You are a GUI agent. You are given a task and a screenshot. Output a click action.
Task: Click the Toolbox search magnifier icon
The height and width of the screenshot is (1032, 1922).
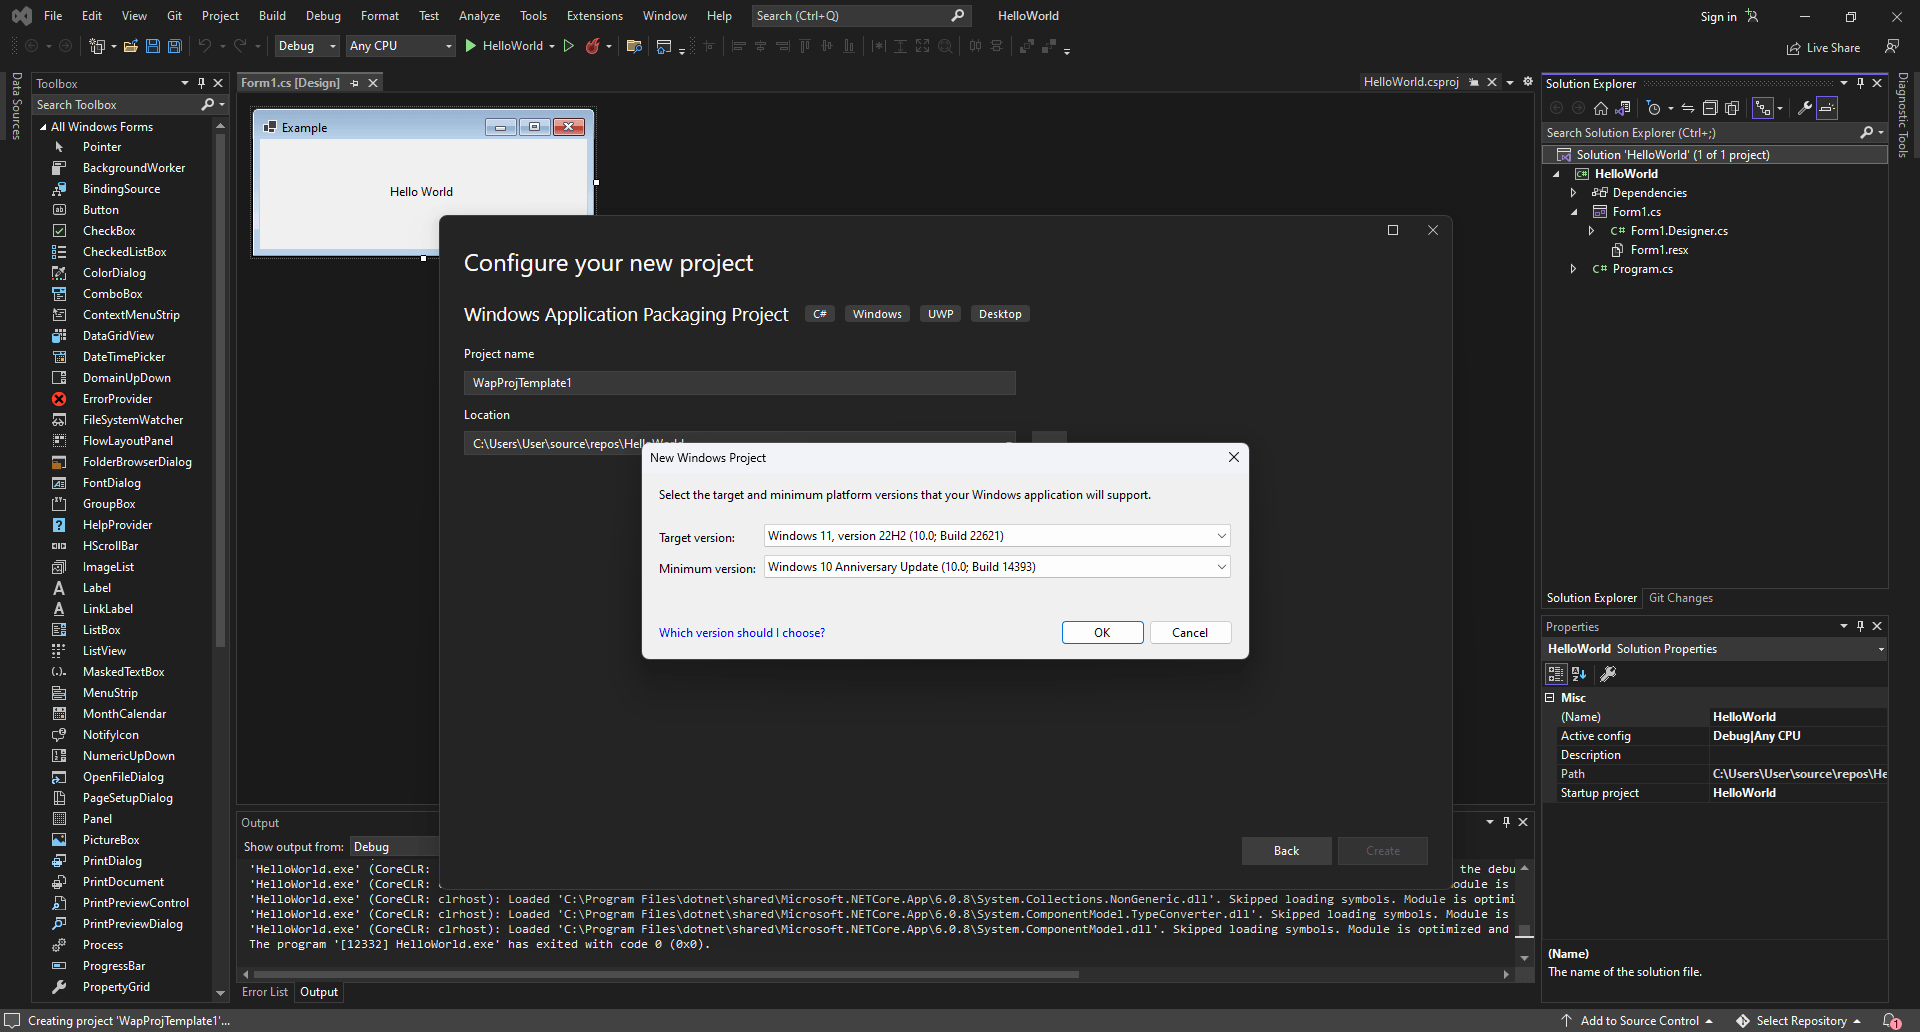[x=207, y=105]
